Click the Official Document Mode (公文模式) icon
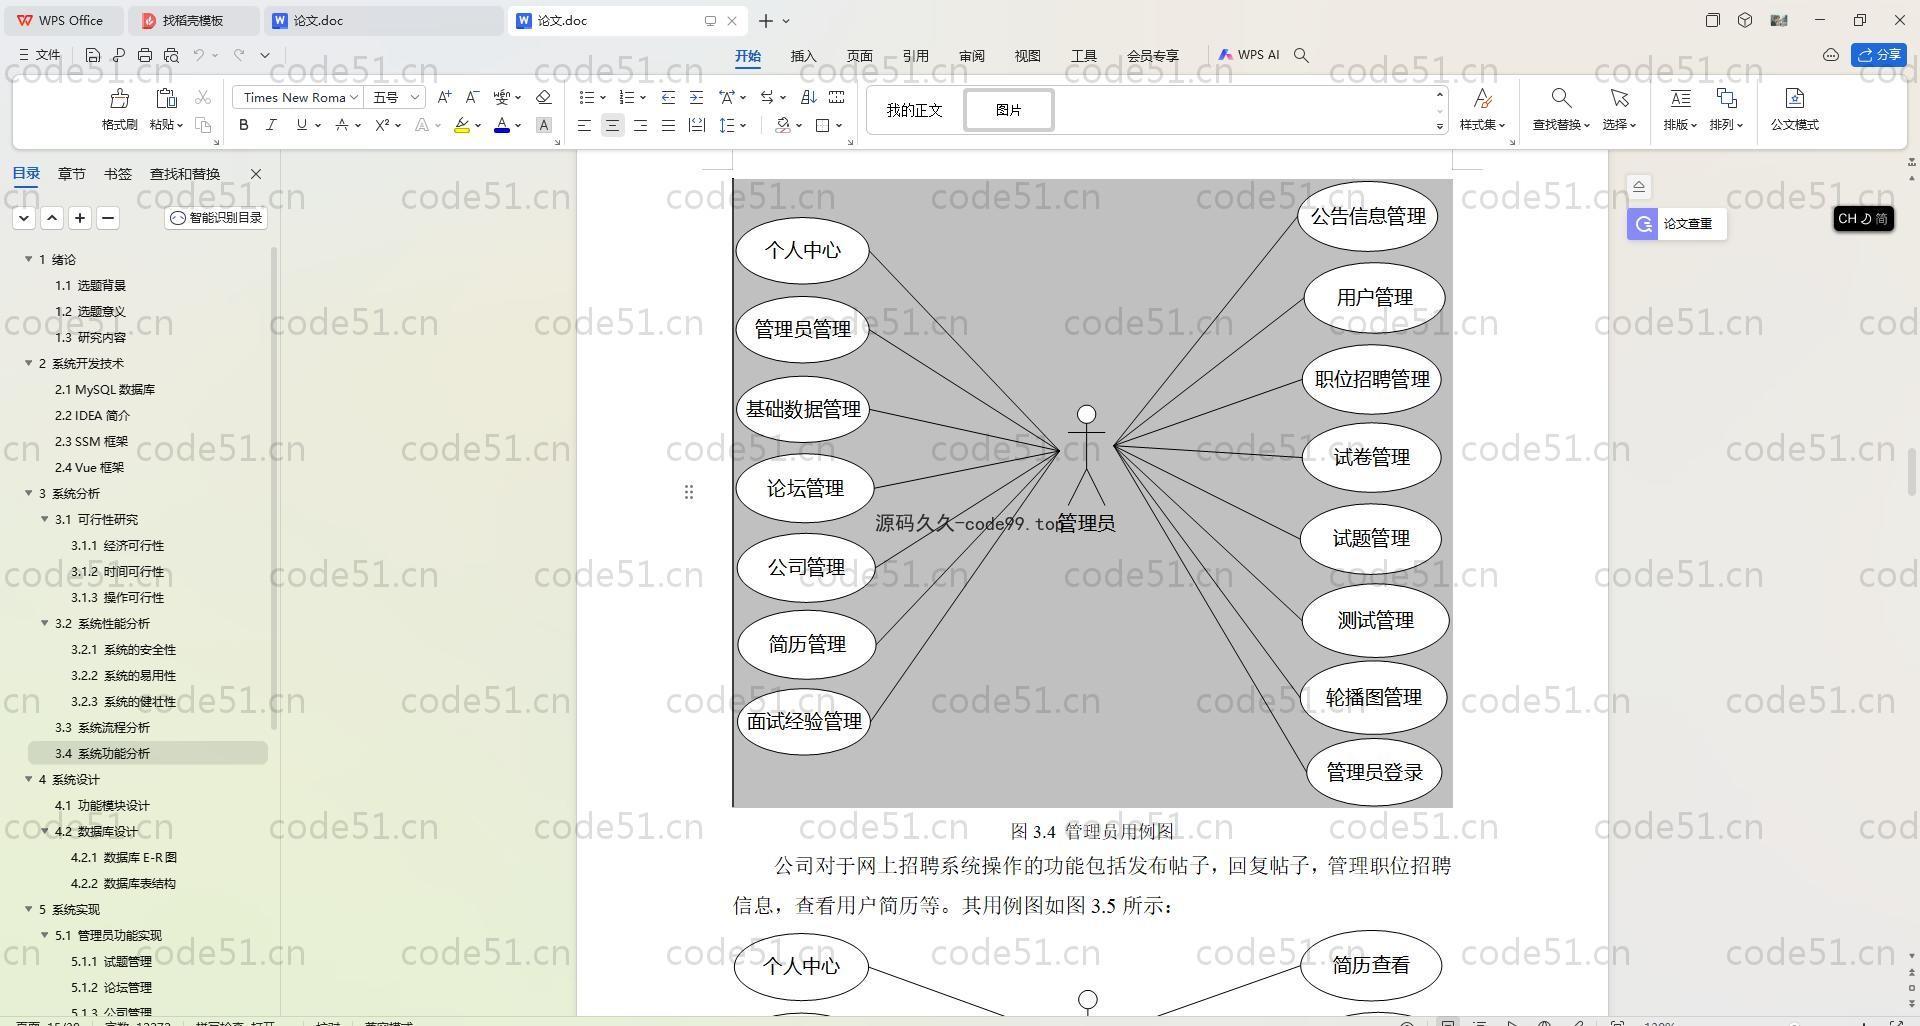 click(x=1794, y=98)
